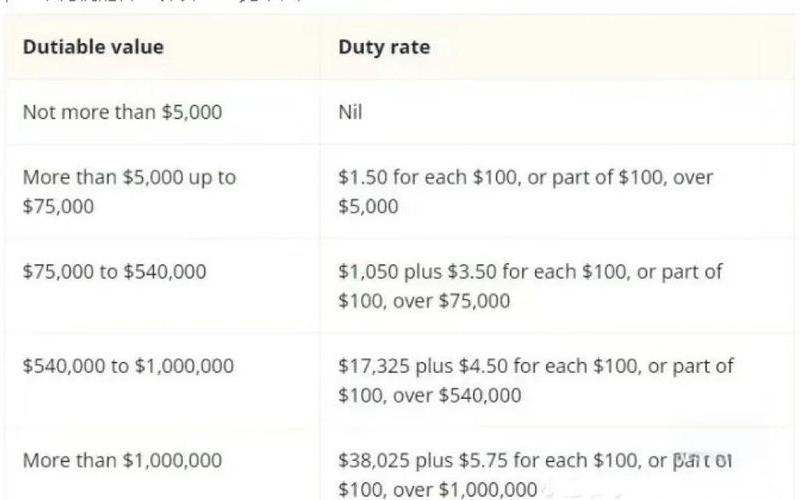
Task: Click the Dutiable value column header
Action: click(93, 47)
